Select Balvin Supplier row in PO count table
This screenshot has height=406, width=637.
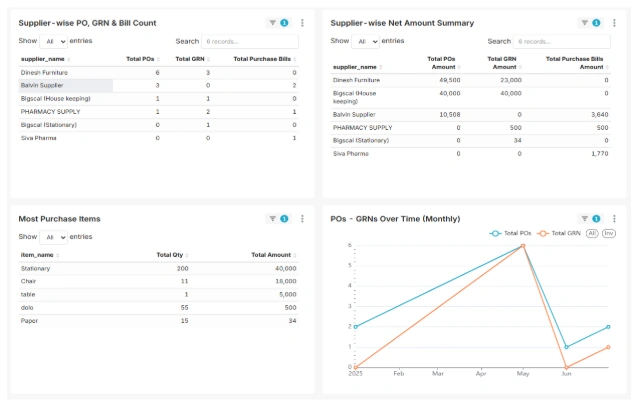[x=62, y=86]
